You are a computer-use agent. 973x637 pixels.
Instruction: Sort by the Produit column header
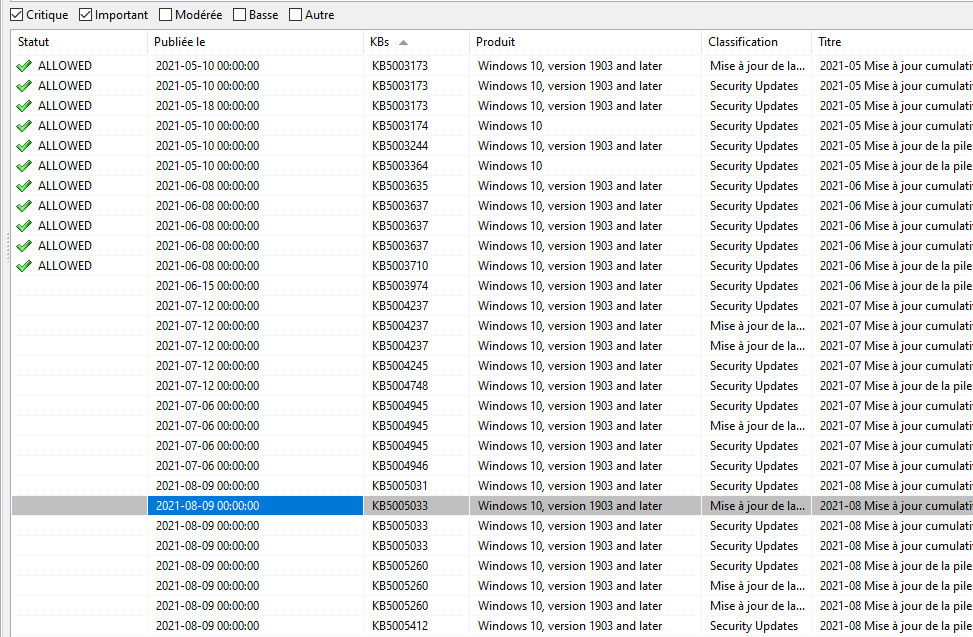(x=585, y=42)
